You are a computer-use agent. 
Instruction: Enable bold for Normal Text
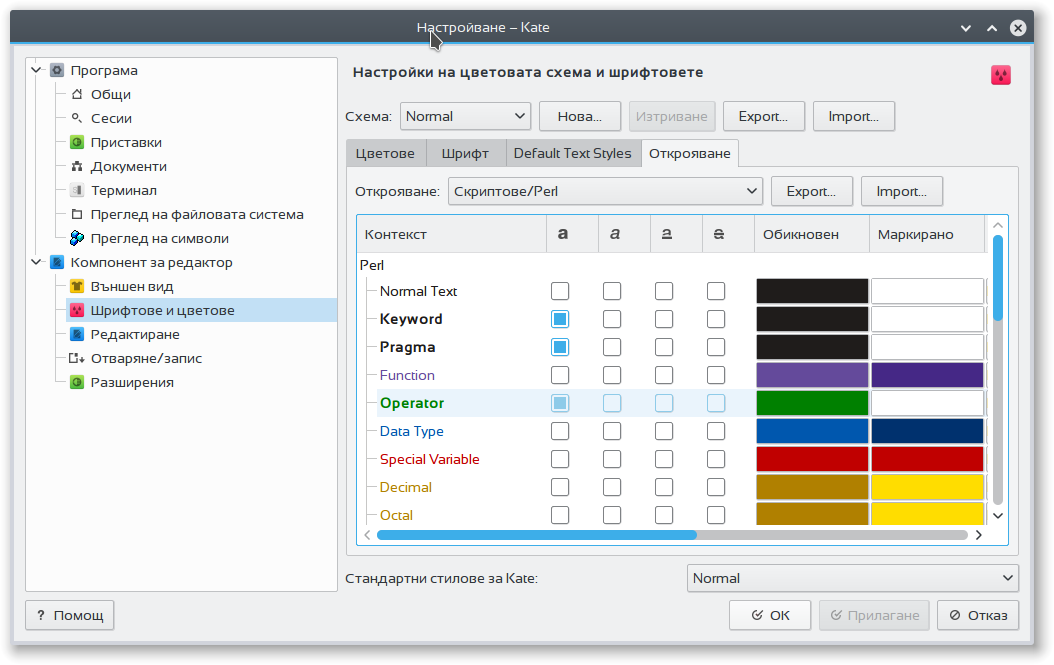pos(560,291)
